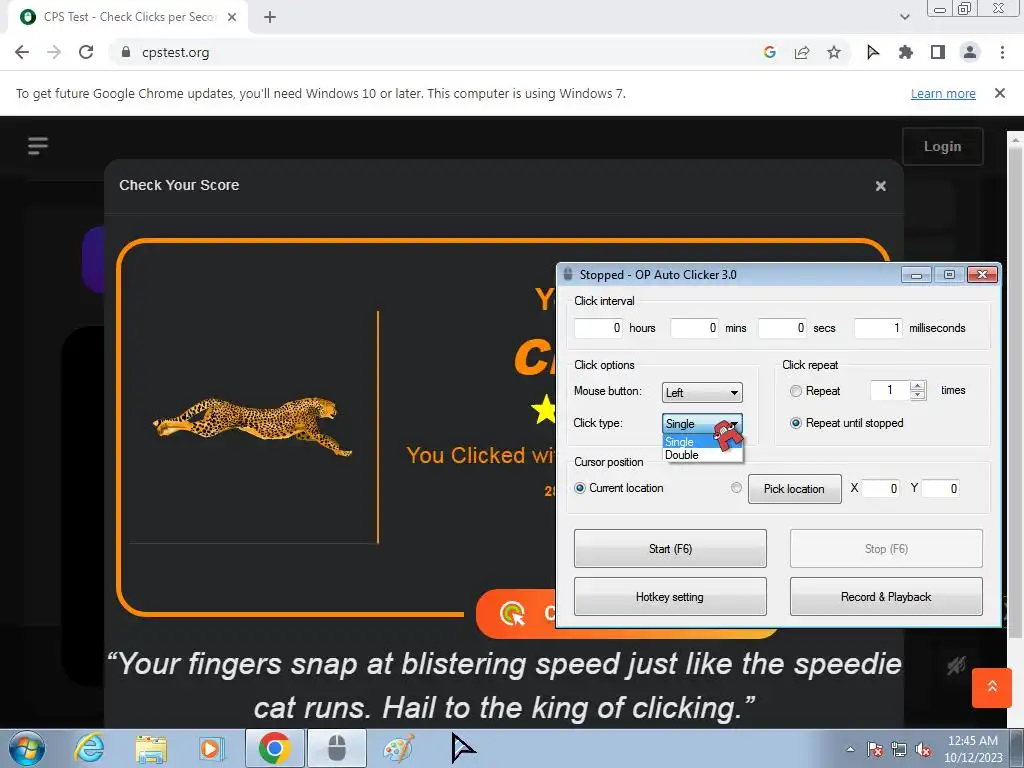Switch to OP Auto Clicker taskbar icon
Image resolution: width=1024 pixels, height=768 pixels.
coord(337,749)
